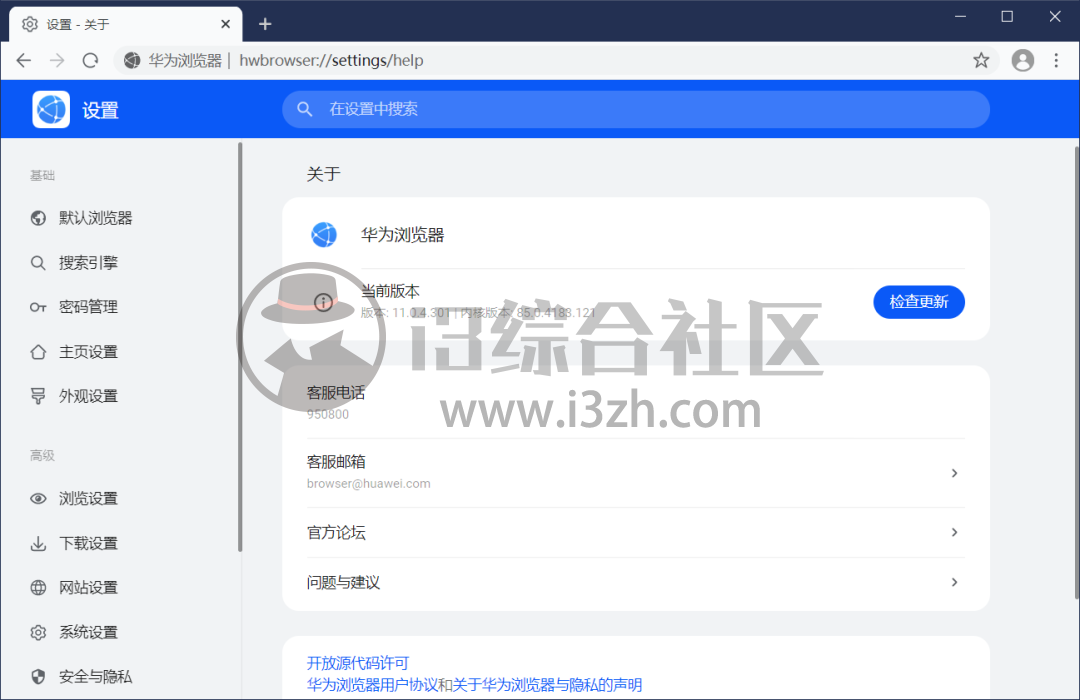Open 浏览设置 settings section
This screenshot has width=1080, height=700.
88,498
